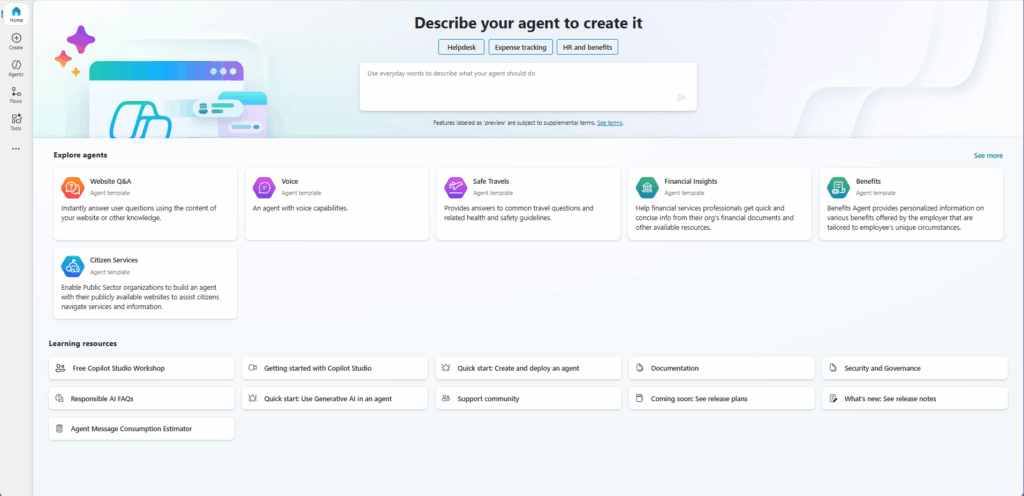Open Quick start: Create and deploy an agent
Image resolution: width=1024 pixels, height=496 pixels.
(519, 368)
